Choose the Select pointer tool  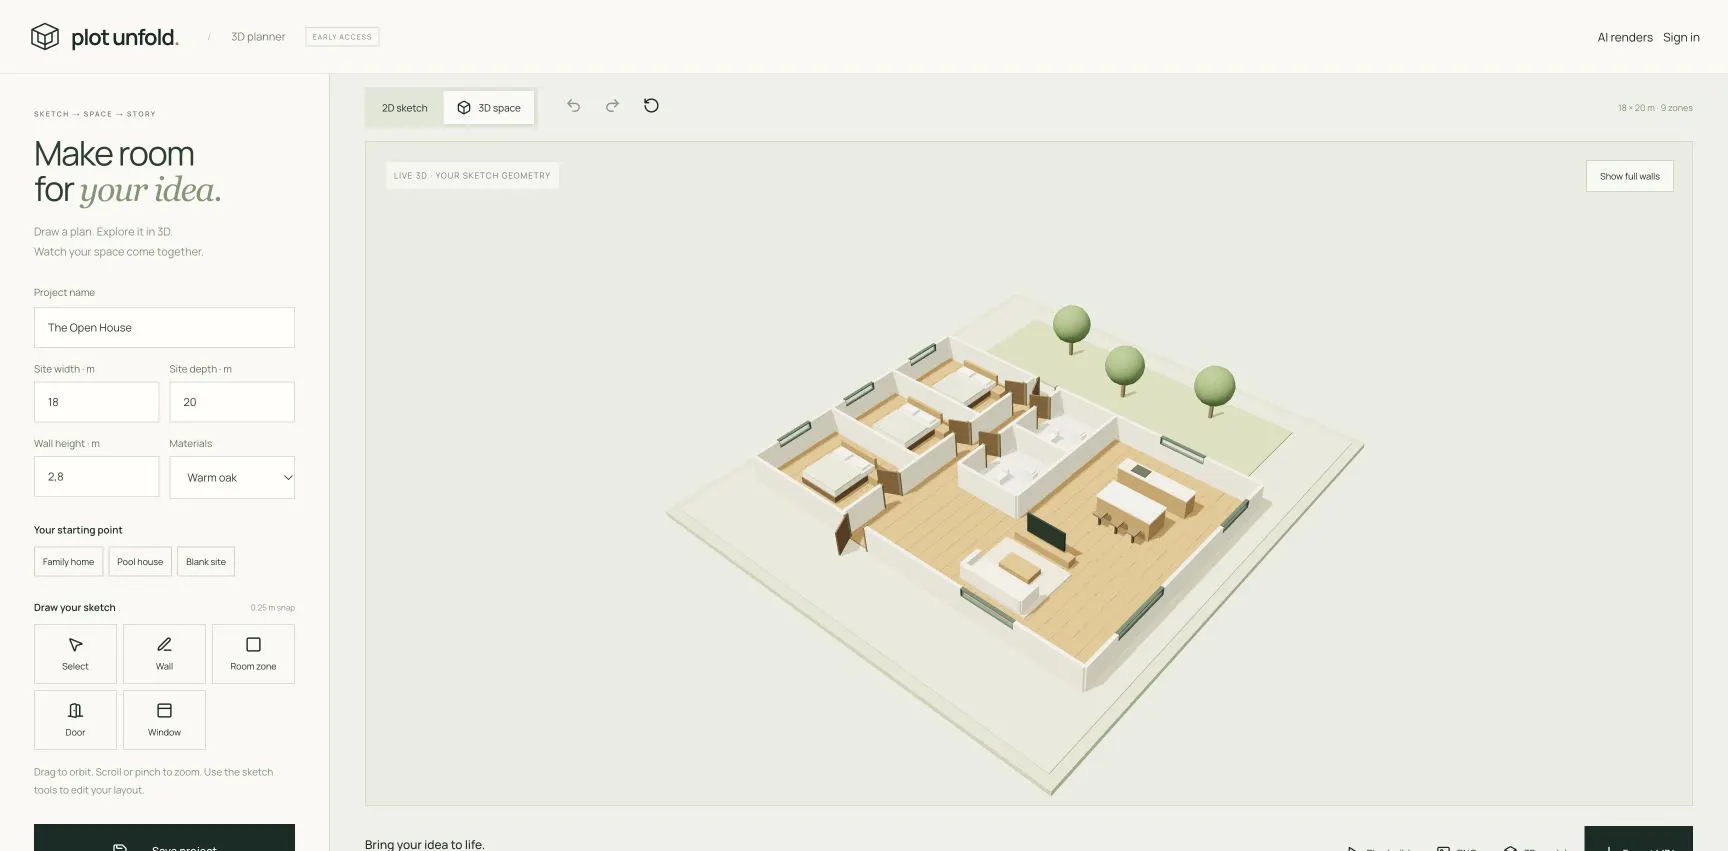[75, 654]
